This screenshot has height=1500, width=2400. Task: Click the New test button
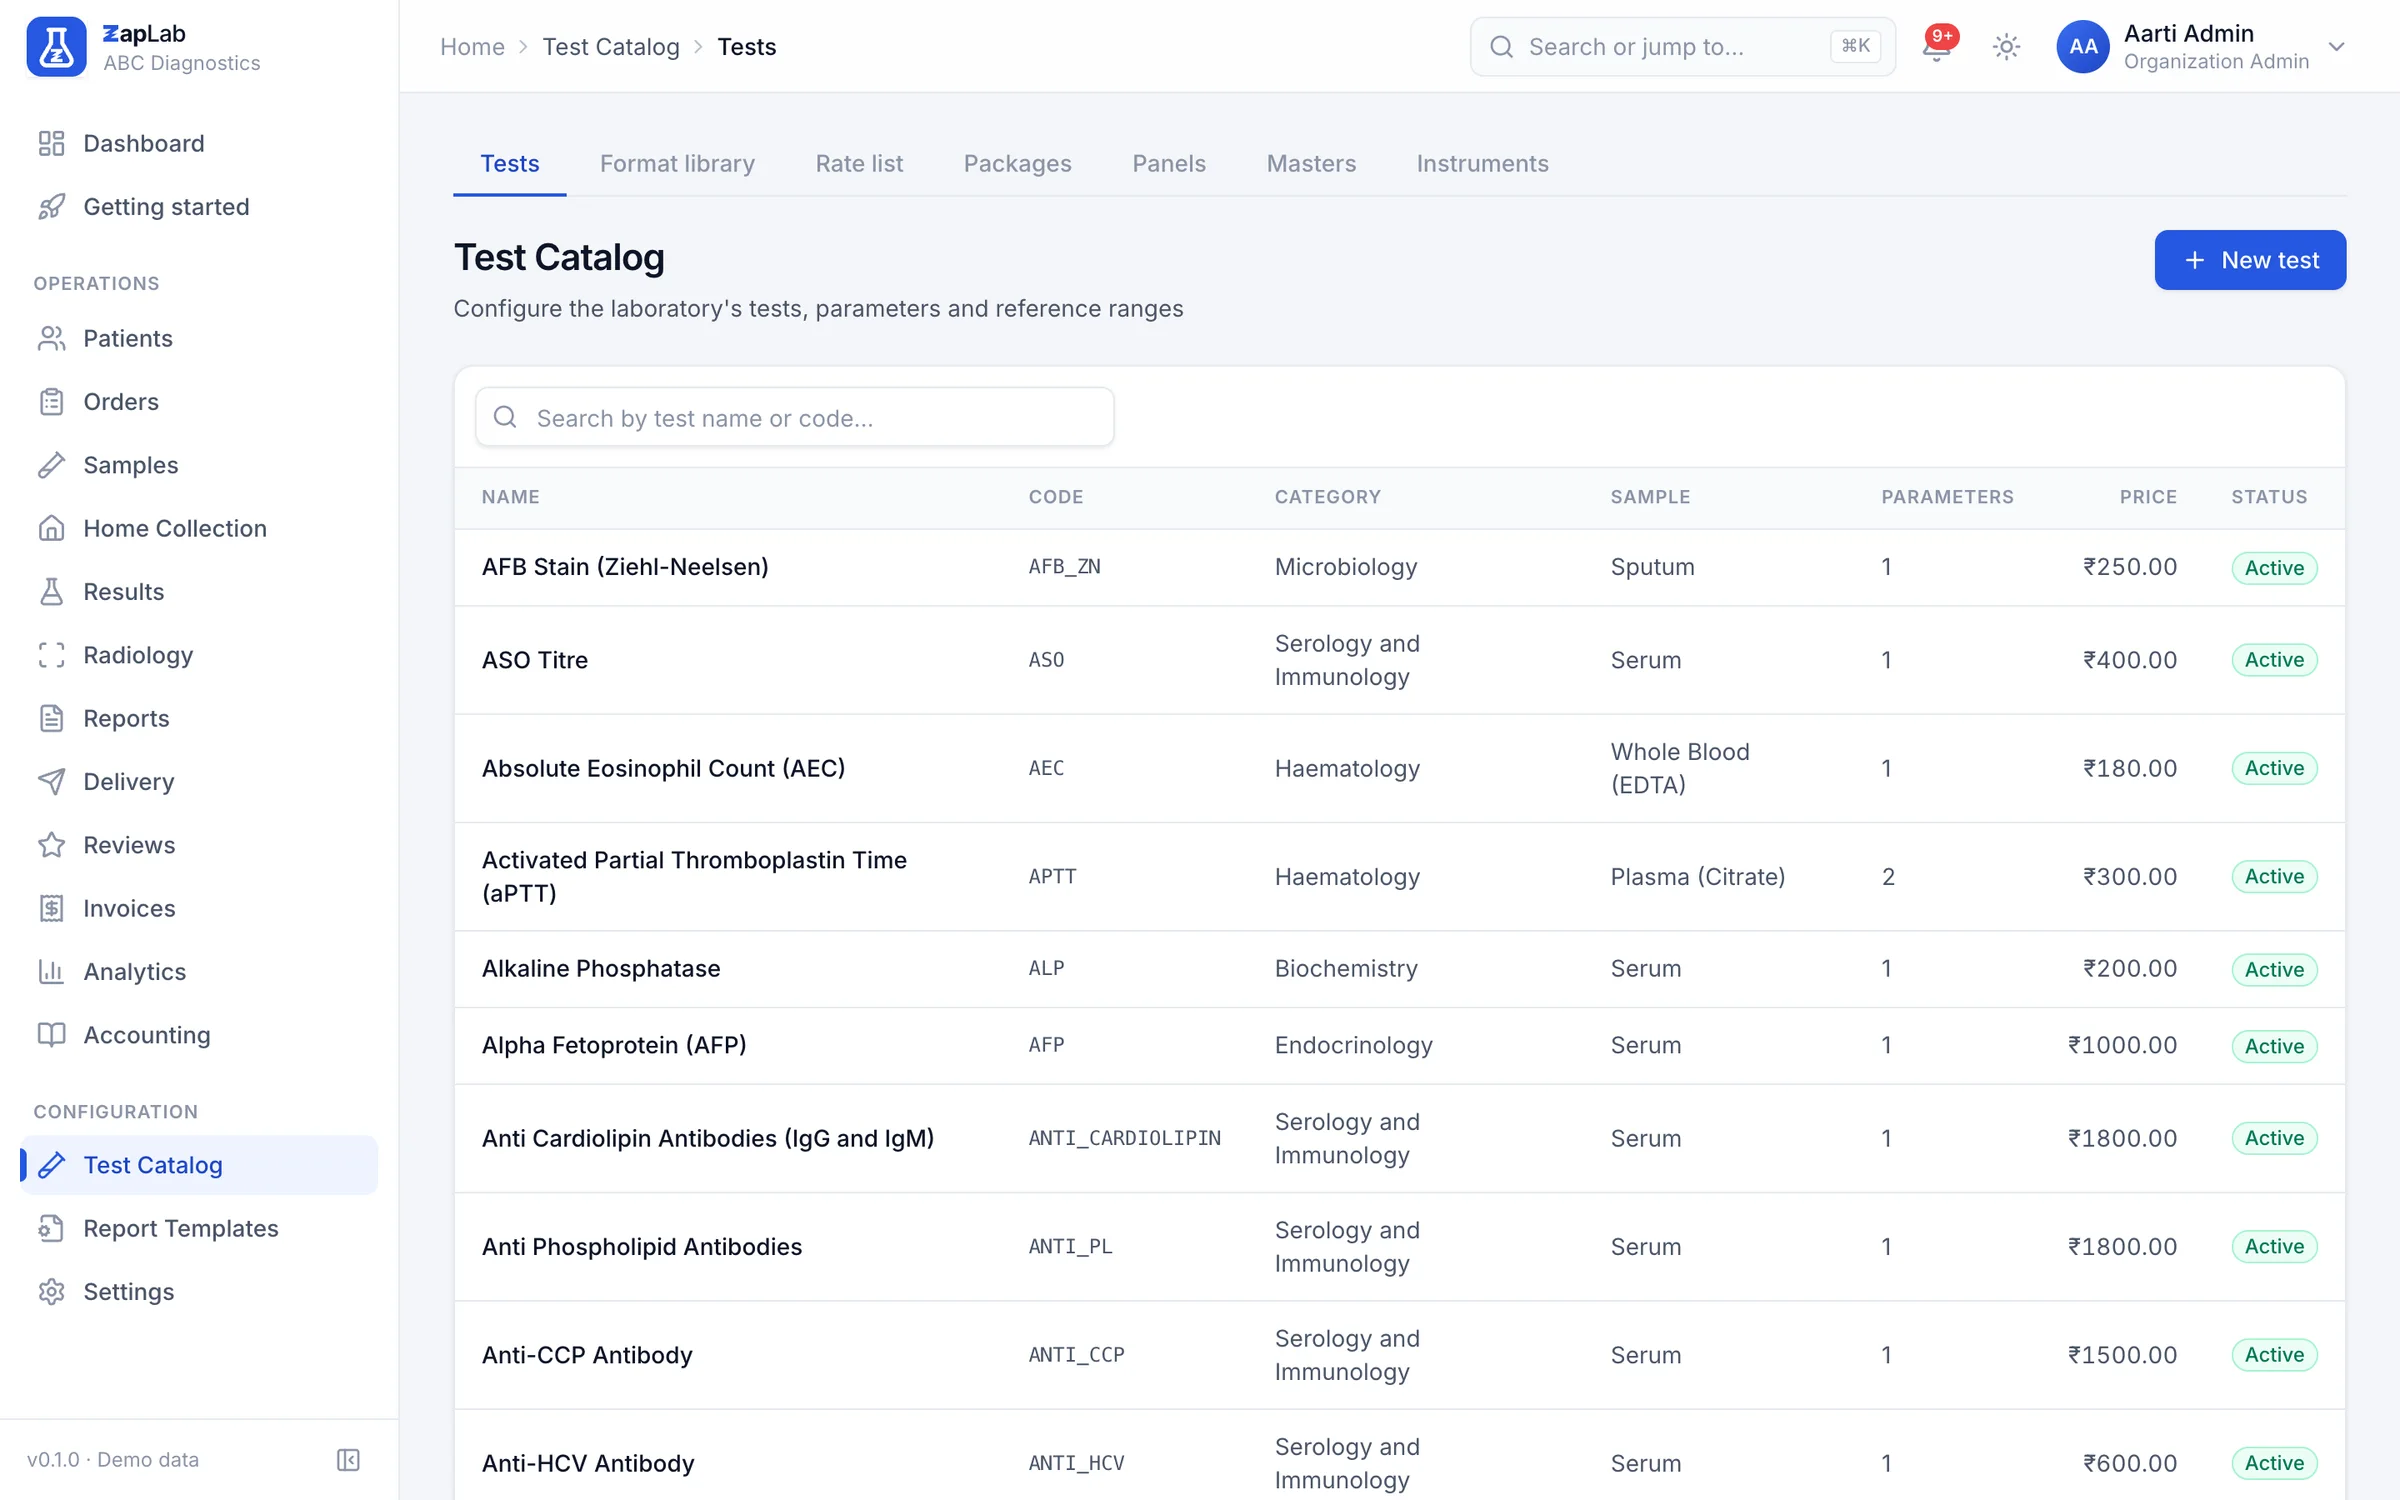(2250, 260)
